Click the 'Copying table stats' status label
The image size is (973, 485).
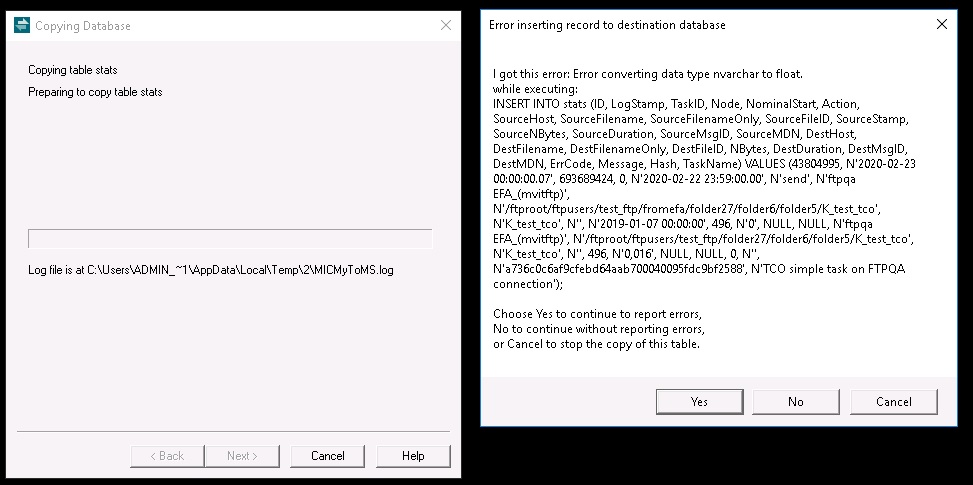(x=79, y=70)
